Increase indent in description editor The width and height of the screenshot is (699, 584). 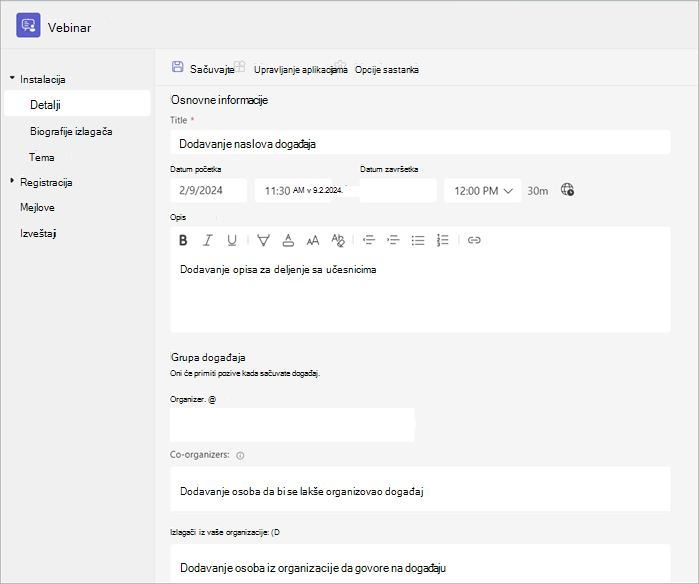(393, 240)
